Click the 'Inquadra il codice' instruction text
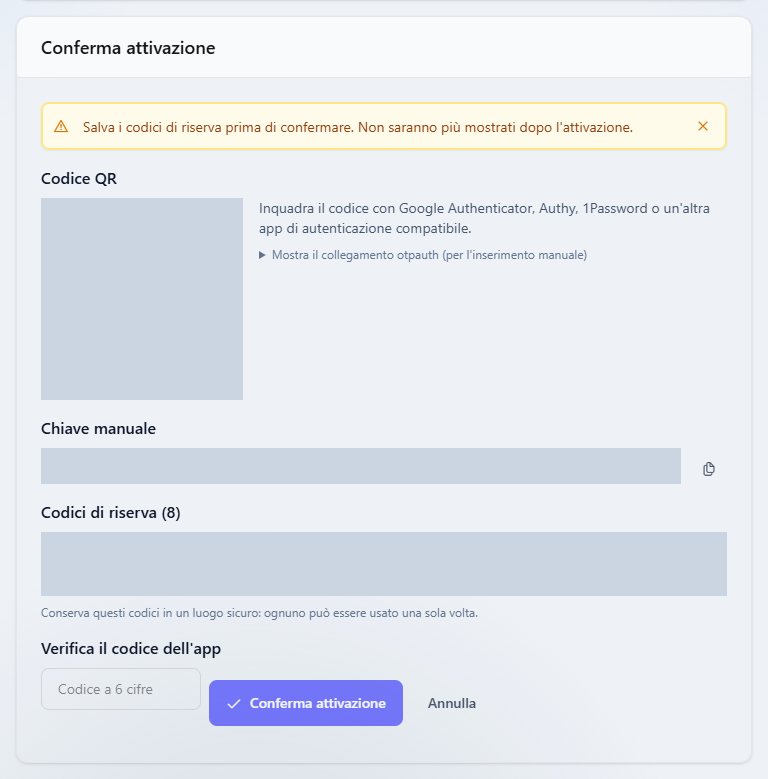 pyautogui.click(x=484, y=218)
